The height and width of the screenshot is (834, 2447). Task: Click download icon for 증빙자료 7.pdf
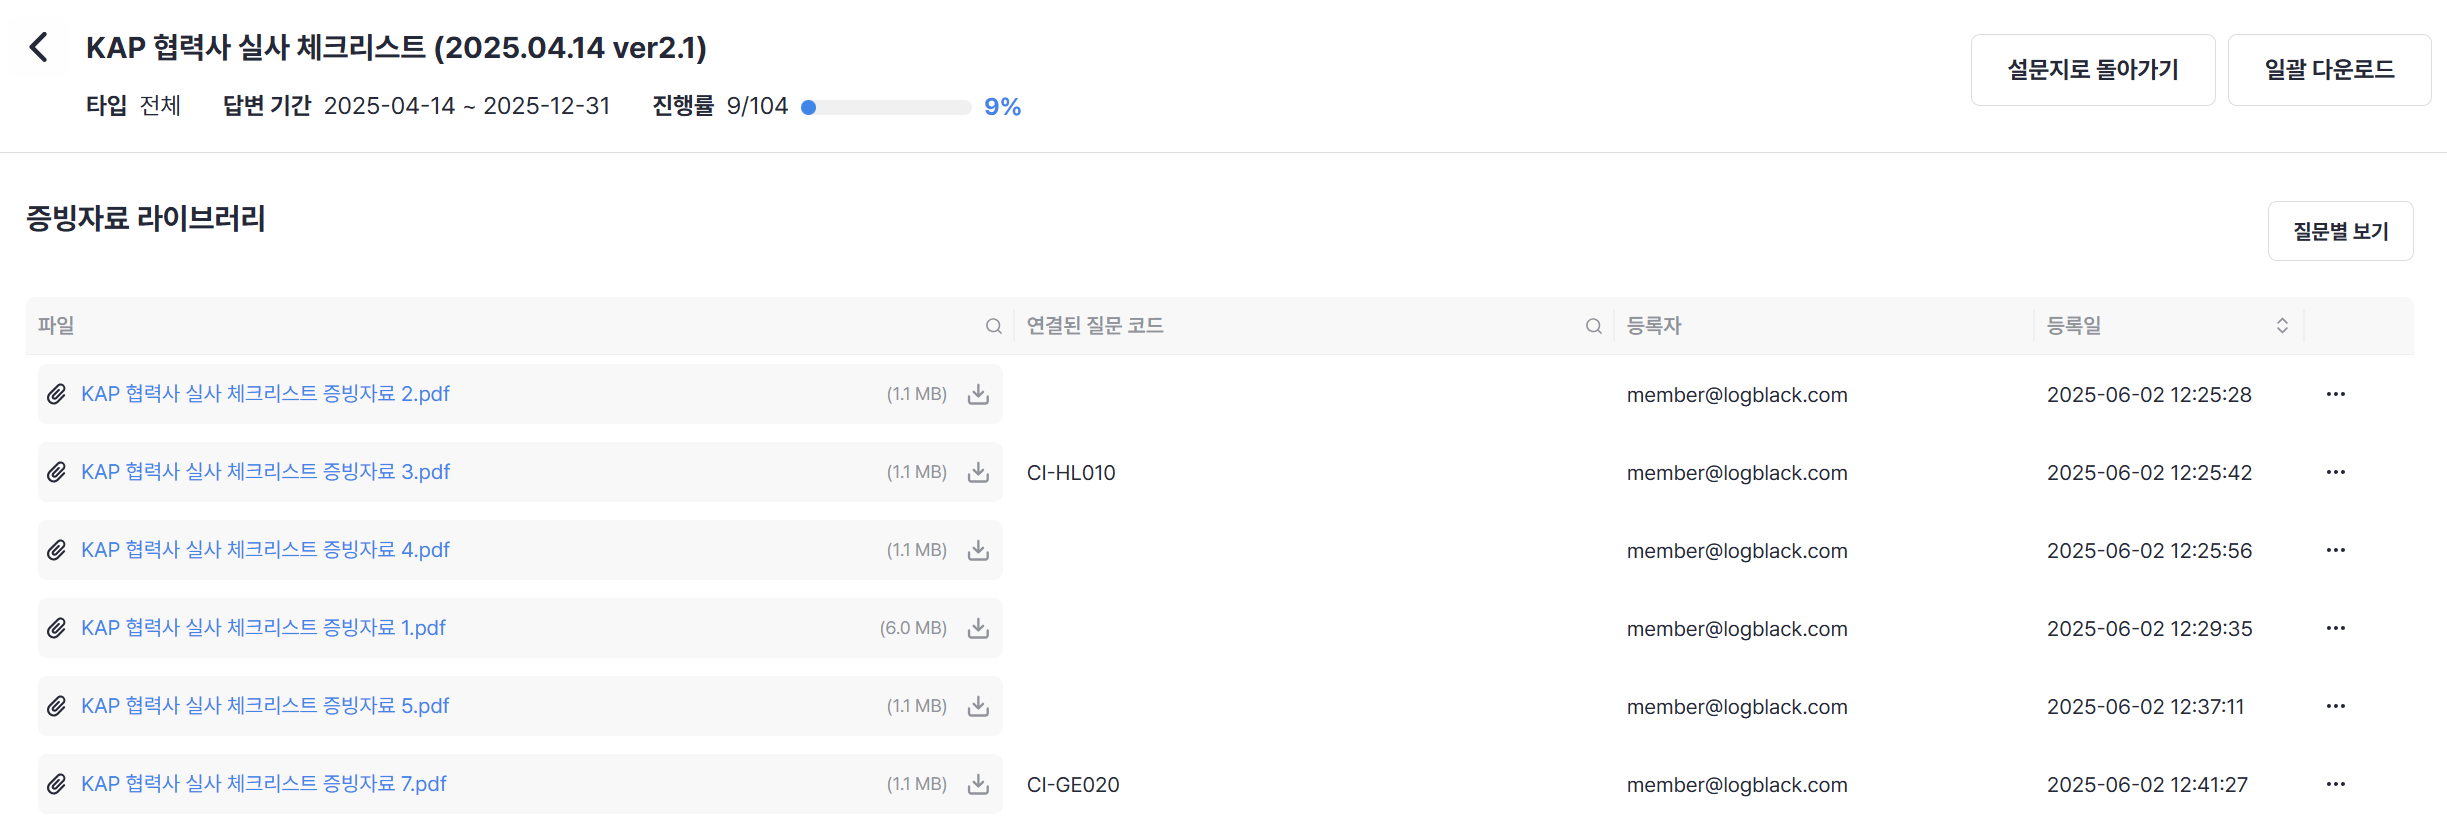click(x=978, y=784)
